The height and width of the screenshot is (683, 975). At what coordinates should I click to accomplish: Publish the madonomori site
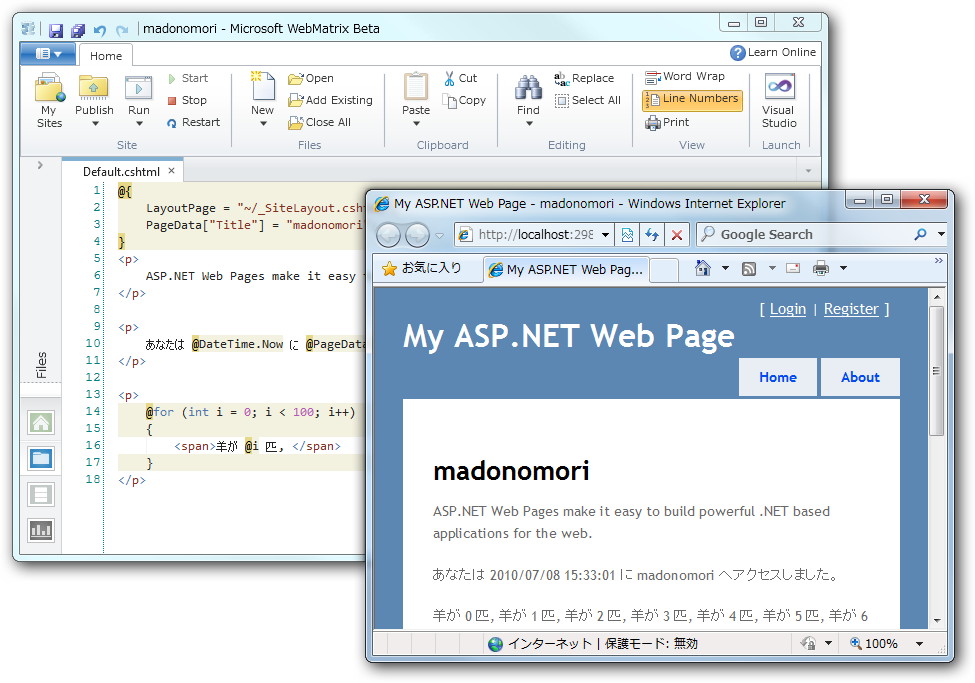point(93,95)
